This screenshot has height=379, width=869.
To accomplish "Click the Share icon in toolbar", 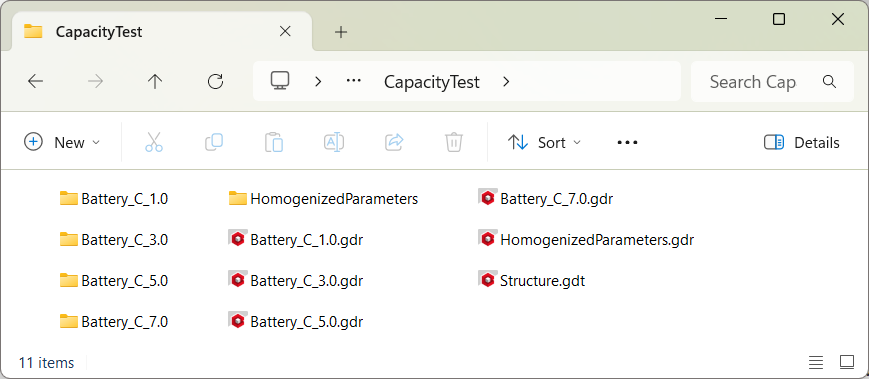I will [x=394, y=142].
